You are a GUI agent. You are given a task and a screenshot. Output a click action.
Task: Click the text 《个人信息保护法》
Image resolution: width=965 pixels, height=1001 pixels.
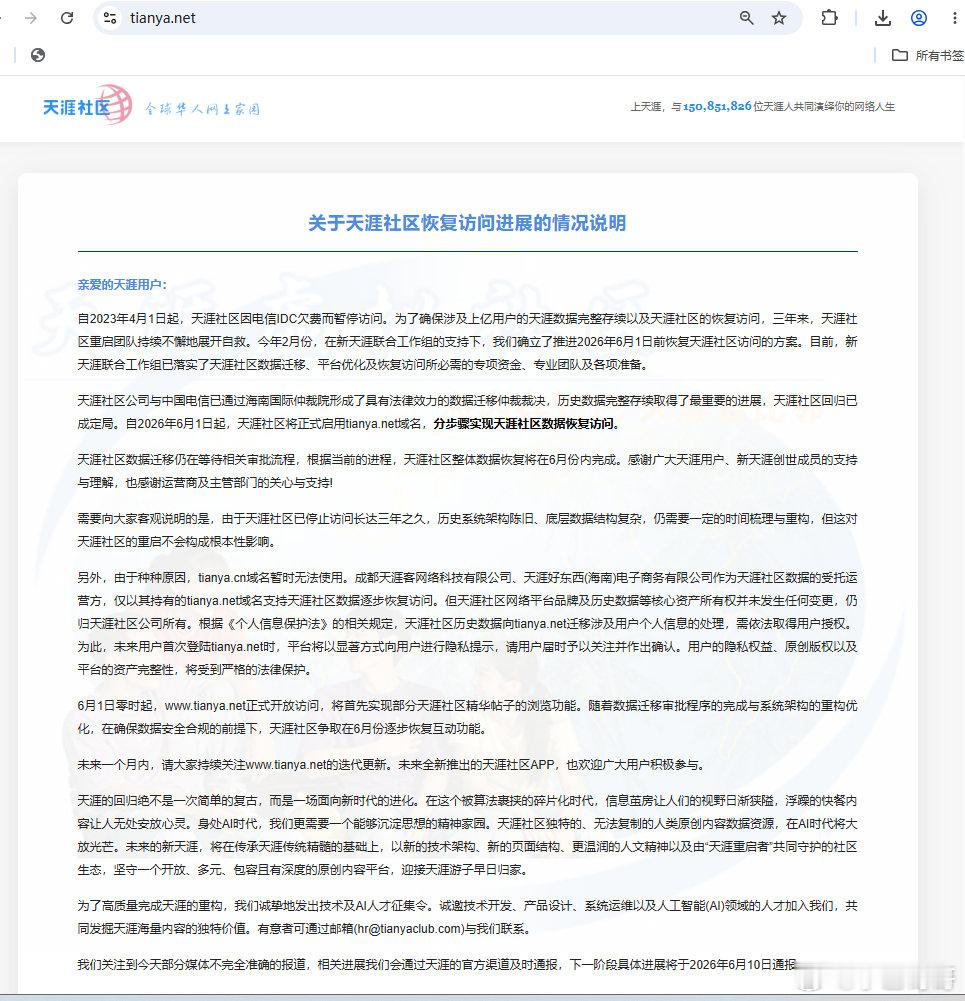278,624
